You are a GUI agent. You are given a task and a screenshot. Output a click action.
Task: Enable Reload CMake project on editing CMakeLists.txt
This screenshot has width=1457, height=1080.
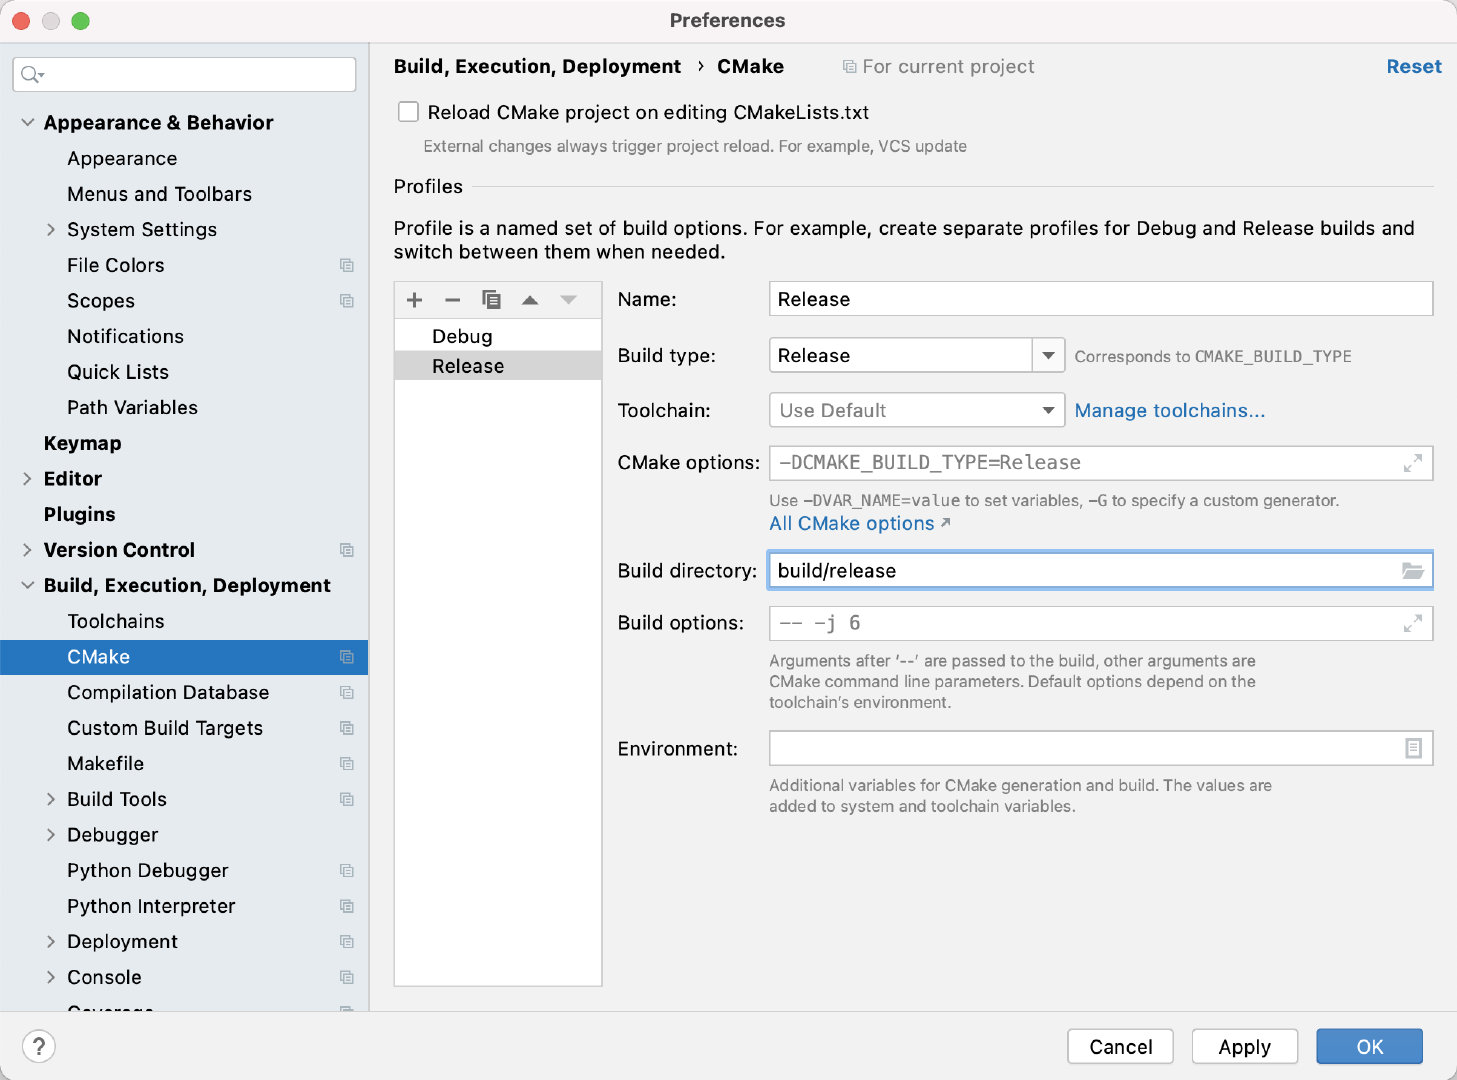(x=408, y=112)
